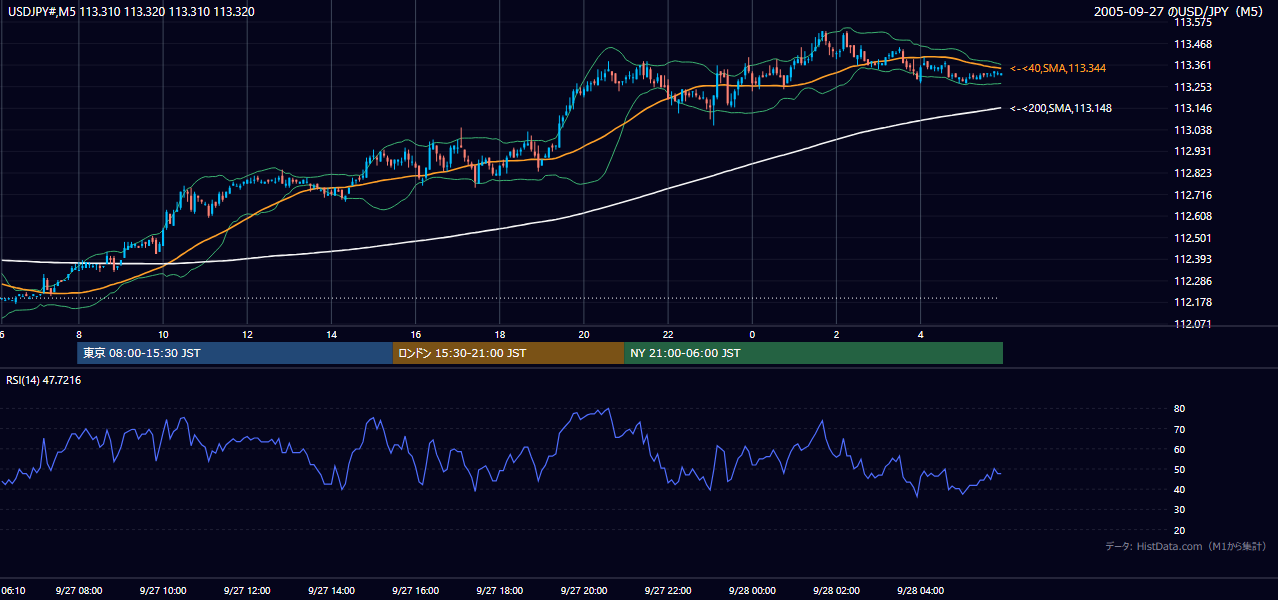The width and height of the screenshot is (1278, 600).
Task: Select the NY 21:00-06:00 JST session bar
Action: tap(813, 353)
